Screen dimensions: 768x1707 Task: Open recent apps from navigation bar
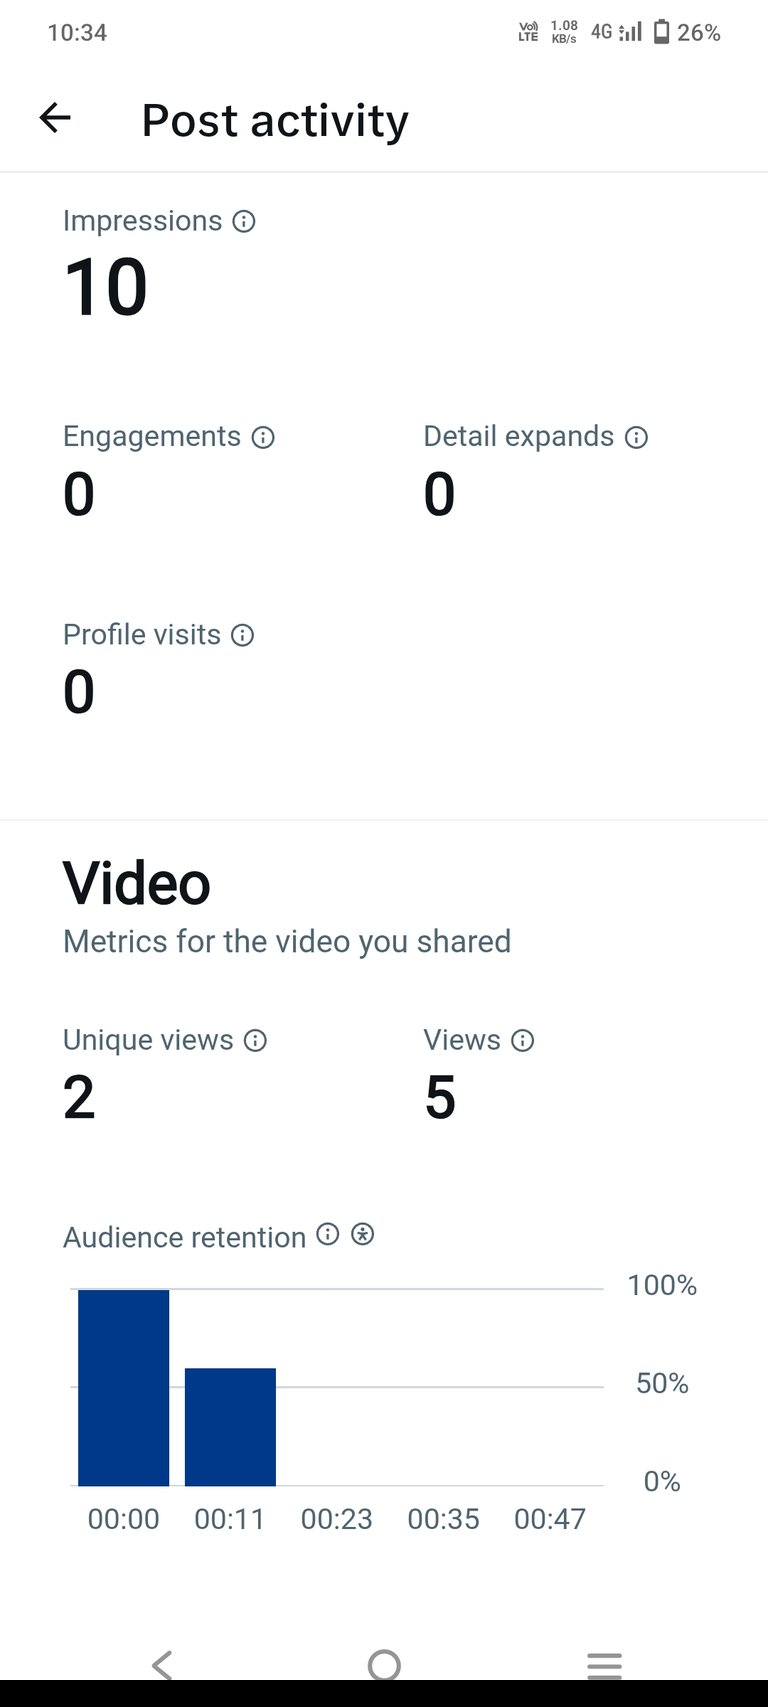pos(605,1665)
